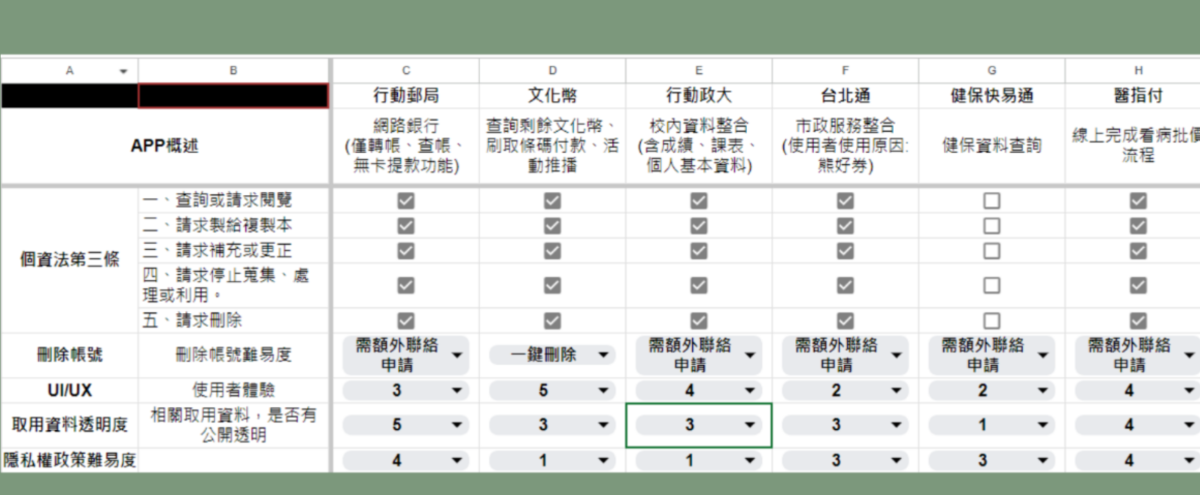
Task: Select the 行動政大 header cell
Action: (699, 96)
